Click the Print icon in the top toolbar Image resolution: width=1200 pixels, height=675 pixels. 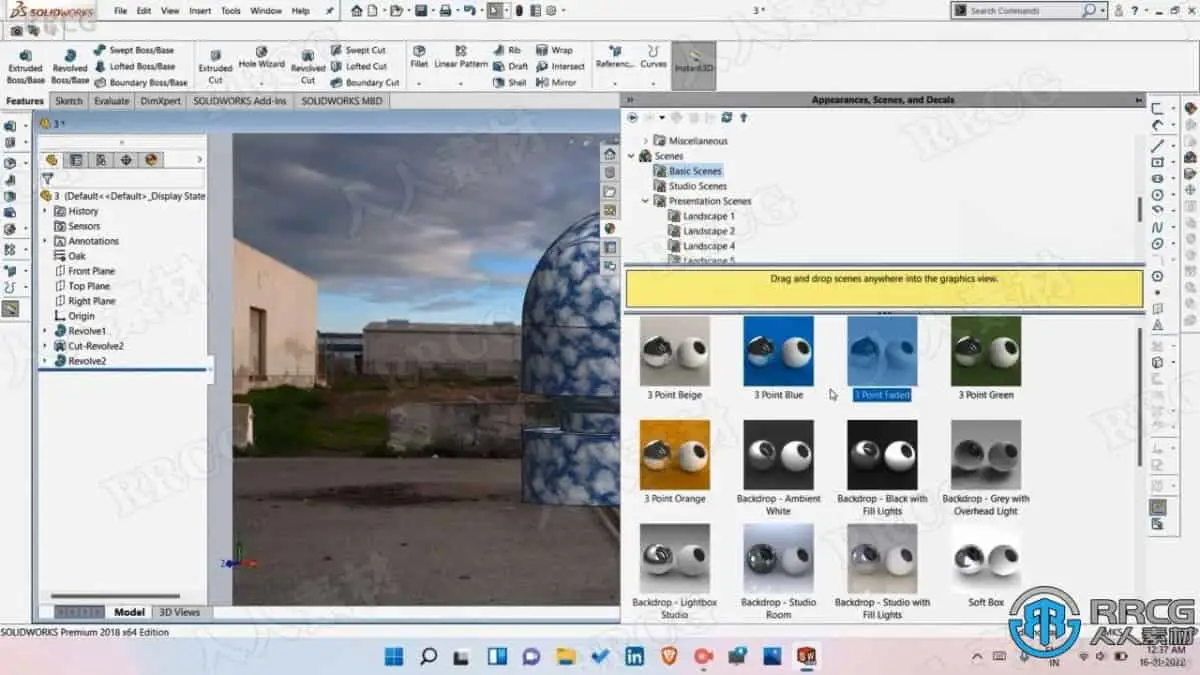point(445,10)
